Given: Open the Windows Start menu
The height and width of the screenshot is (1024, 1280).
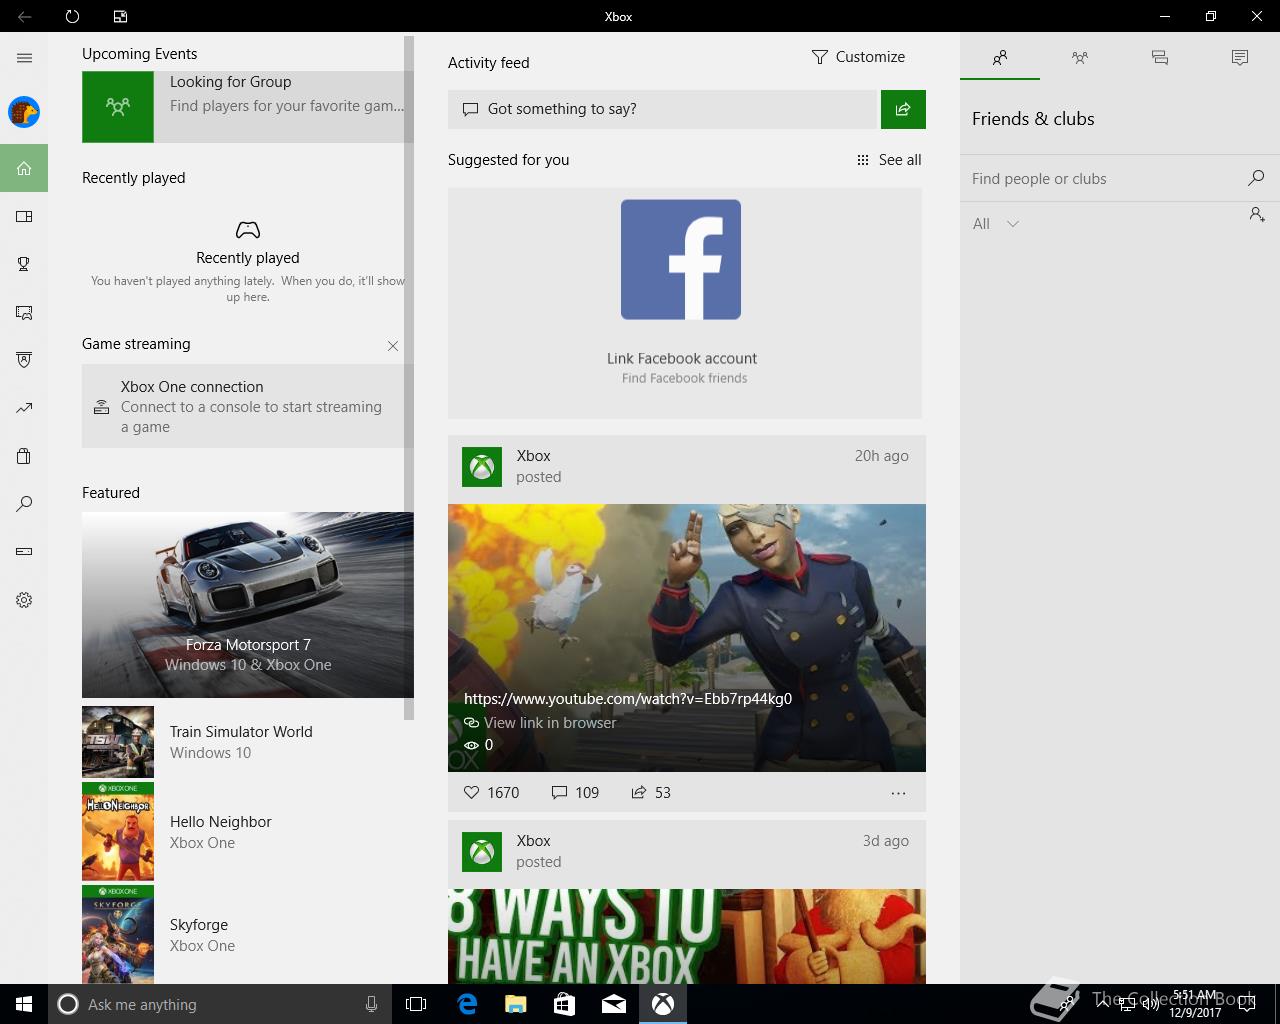Looking at the screenshot, I should coord(24,1004).
